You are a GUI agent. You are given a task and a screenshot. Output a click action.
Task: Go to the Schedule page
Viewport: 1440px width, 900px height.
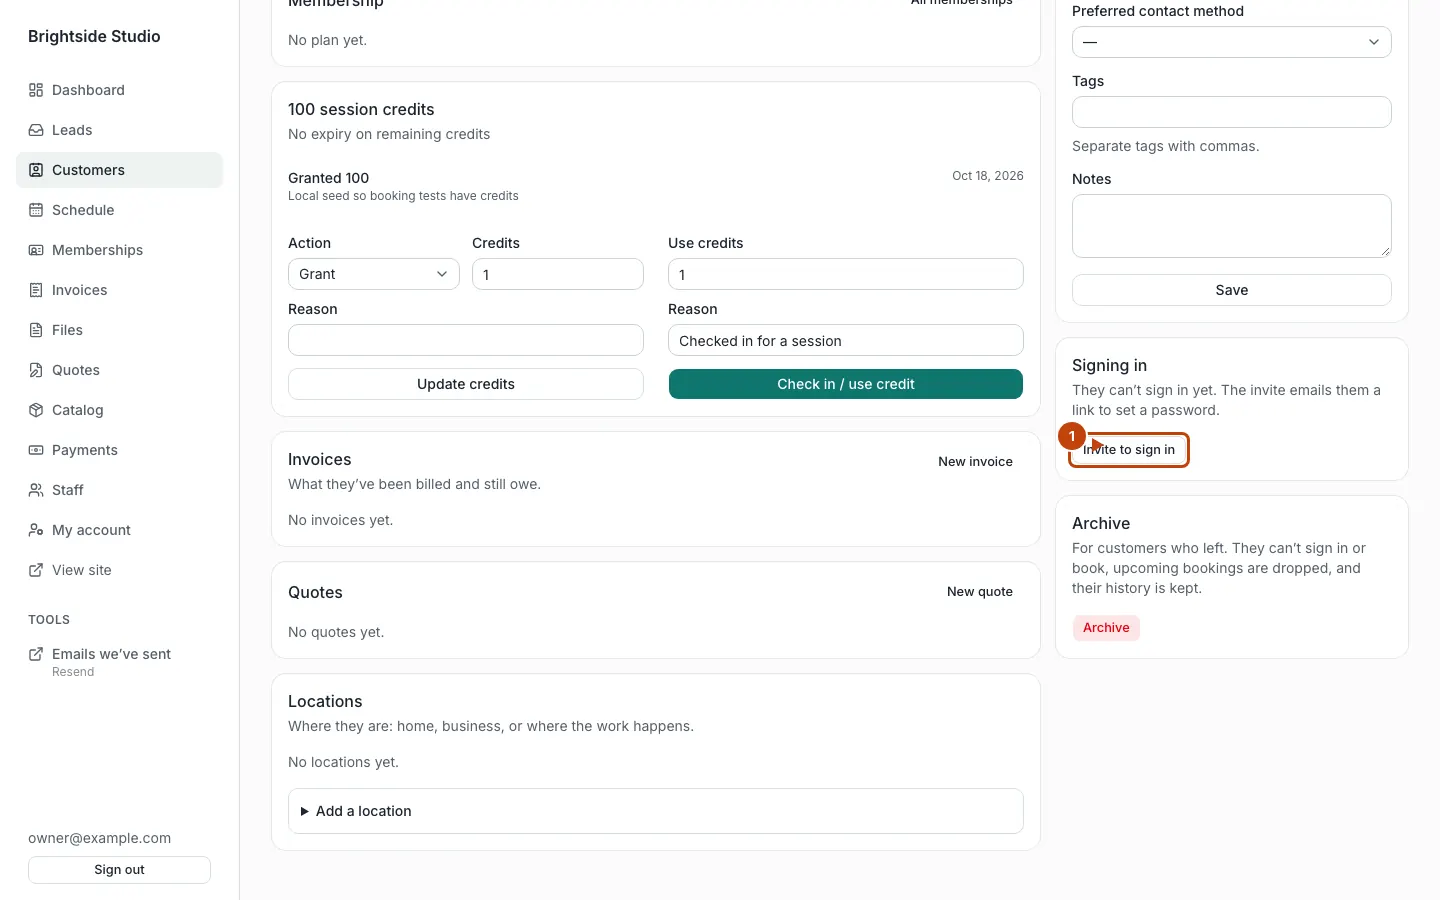click(x=119, y=210)
